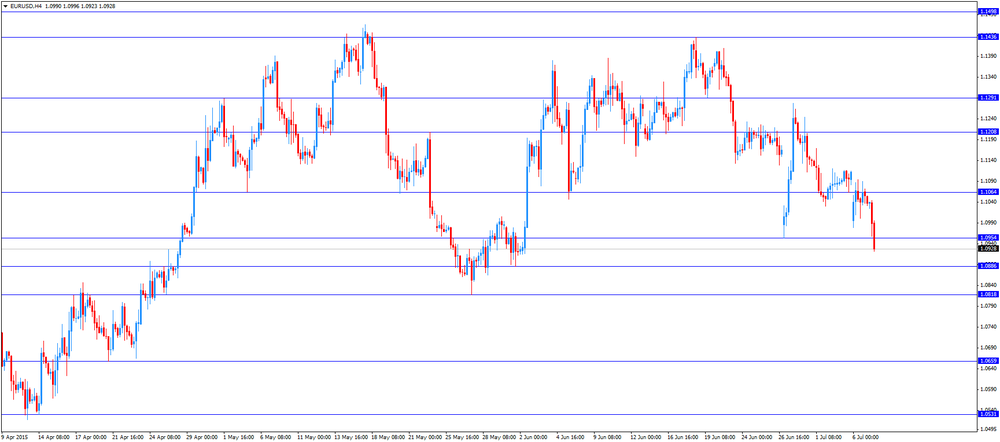Click the 24 Jun 00:00 time label

coord(756,438)
